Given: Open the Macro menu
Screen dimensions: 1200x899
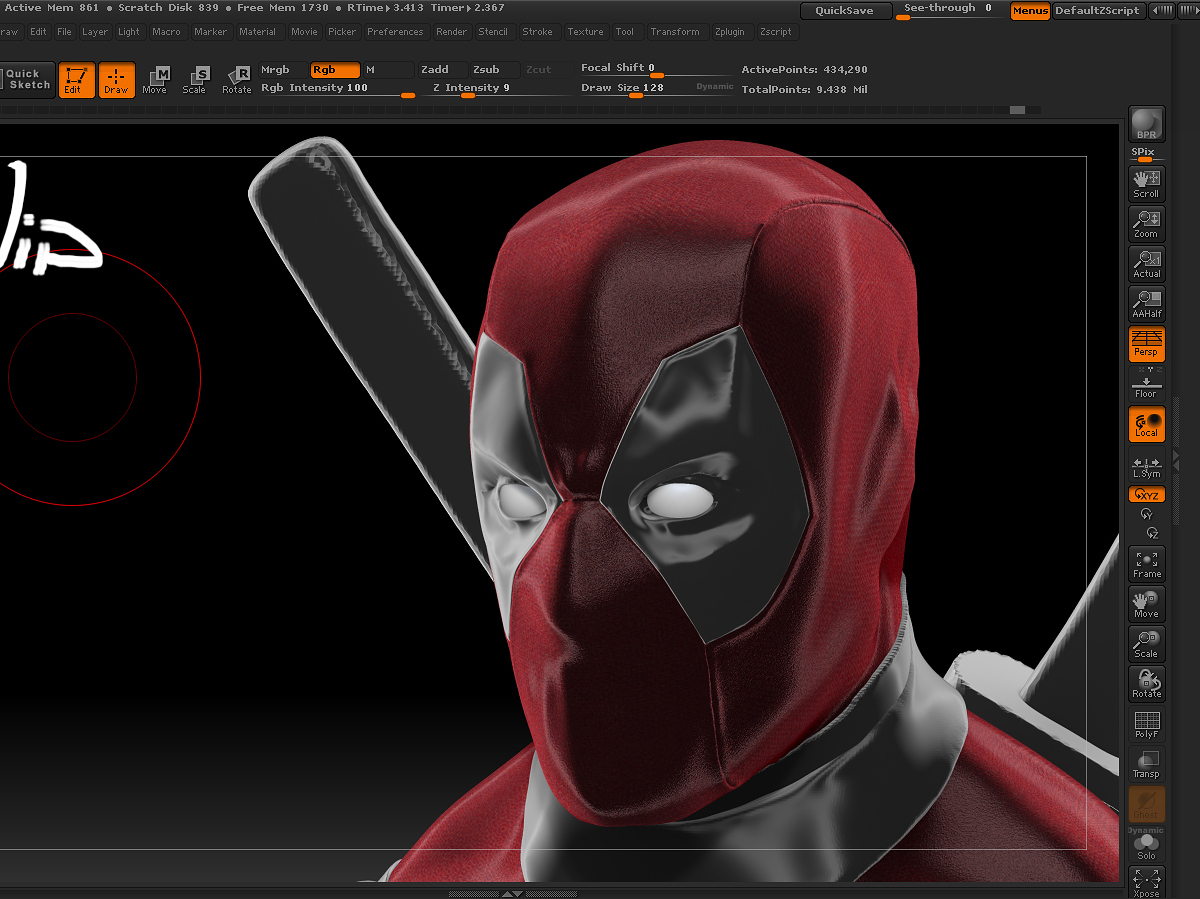Looking at the screenshot, I should pos(166,32).
